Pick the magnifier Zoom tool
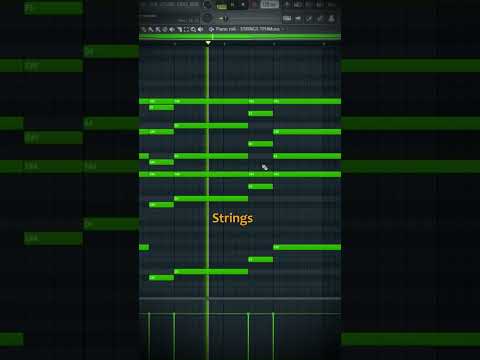Viewport: 480px width, 360px height. click(x=193, y=29)
